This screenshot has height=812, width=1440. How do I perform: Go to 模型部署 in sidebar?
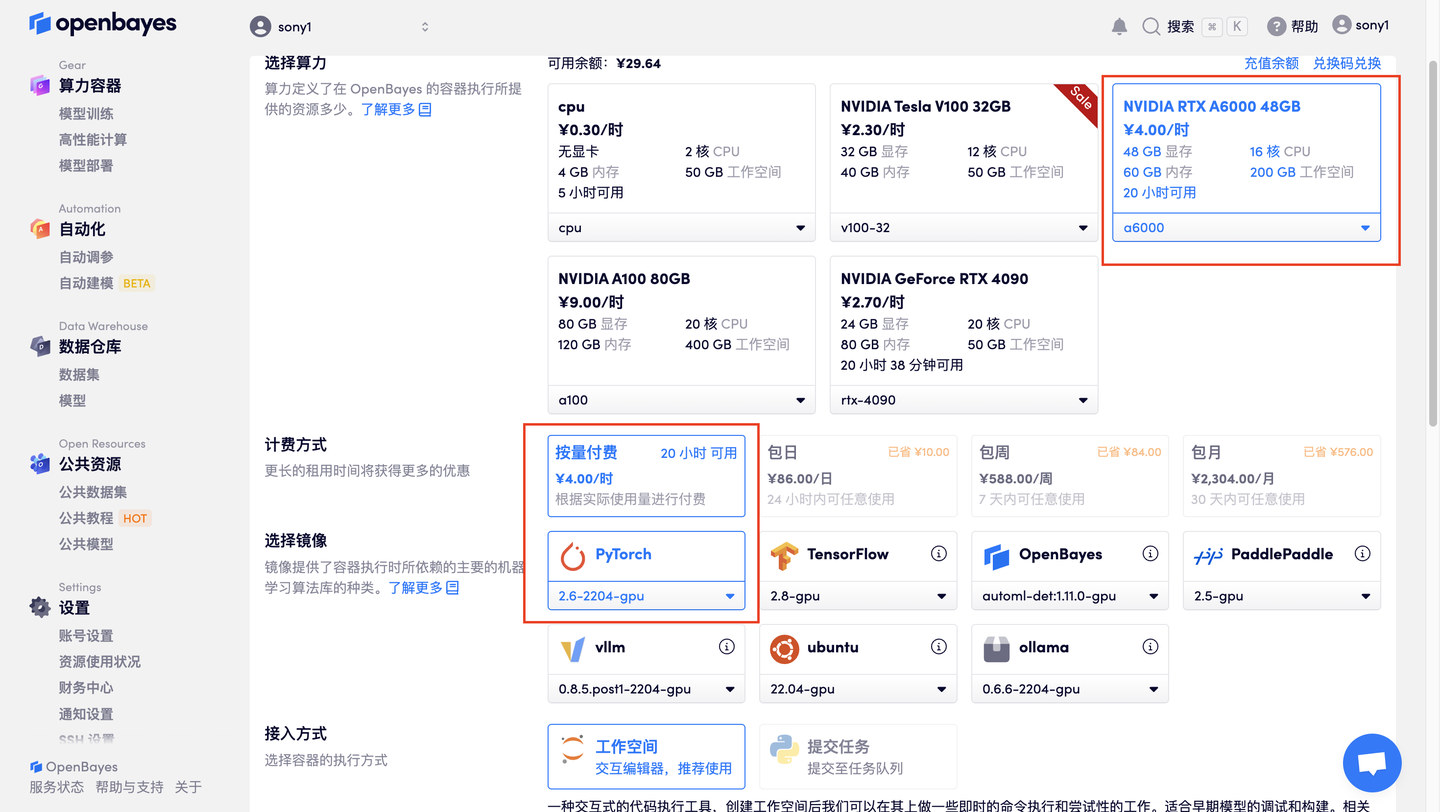click(x=86, y=165)
